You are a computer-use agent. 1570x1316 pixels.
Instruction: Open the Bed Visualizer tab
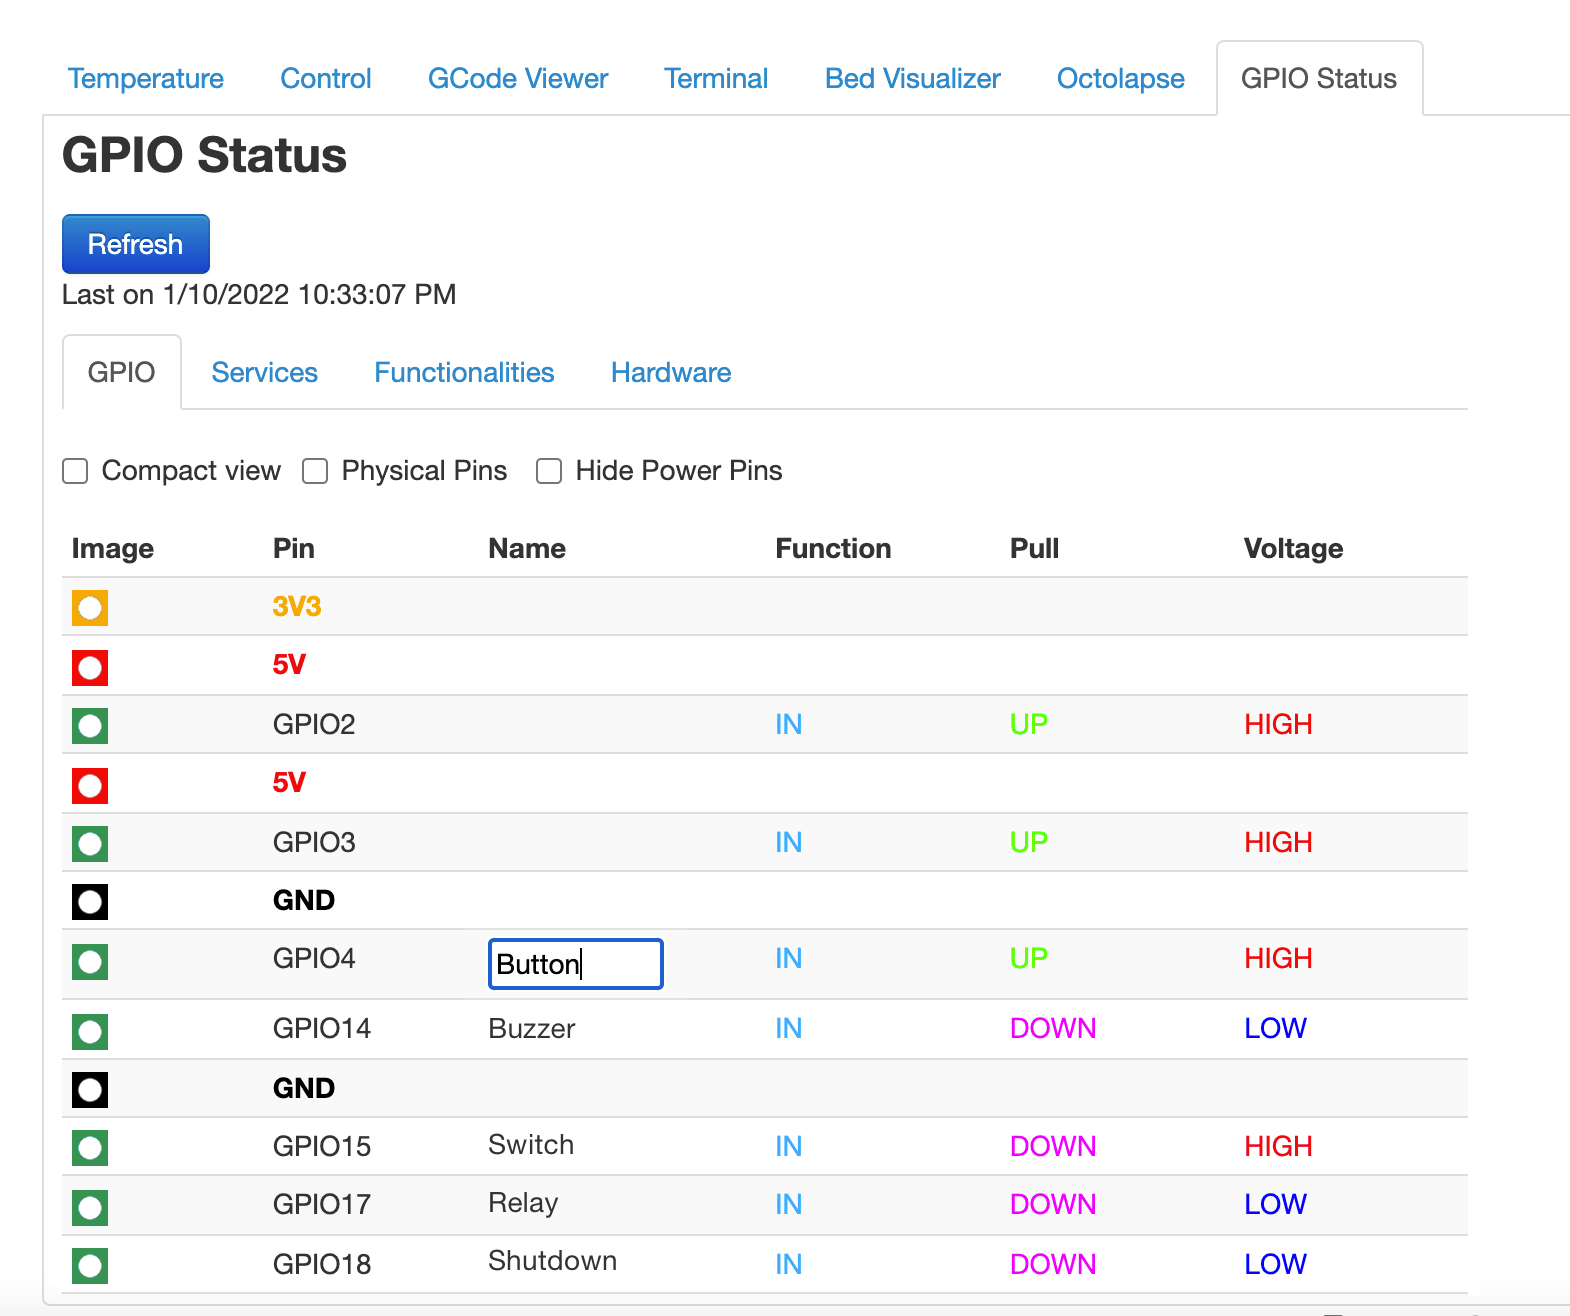(913, 79)
